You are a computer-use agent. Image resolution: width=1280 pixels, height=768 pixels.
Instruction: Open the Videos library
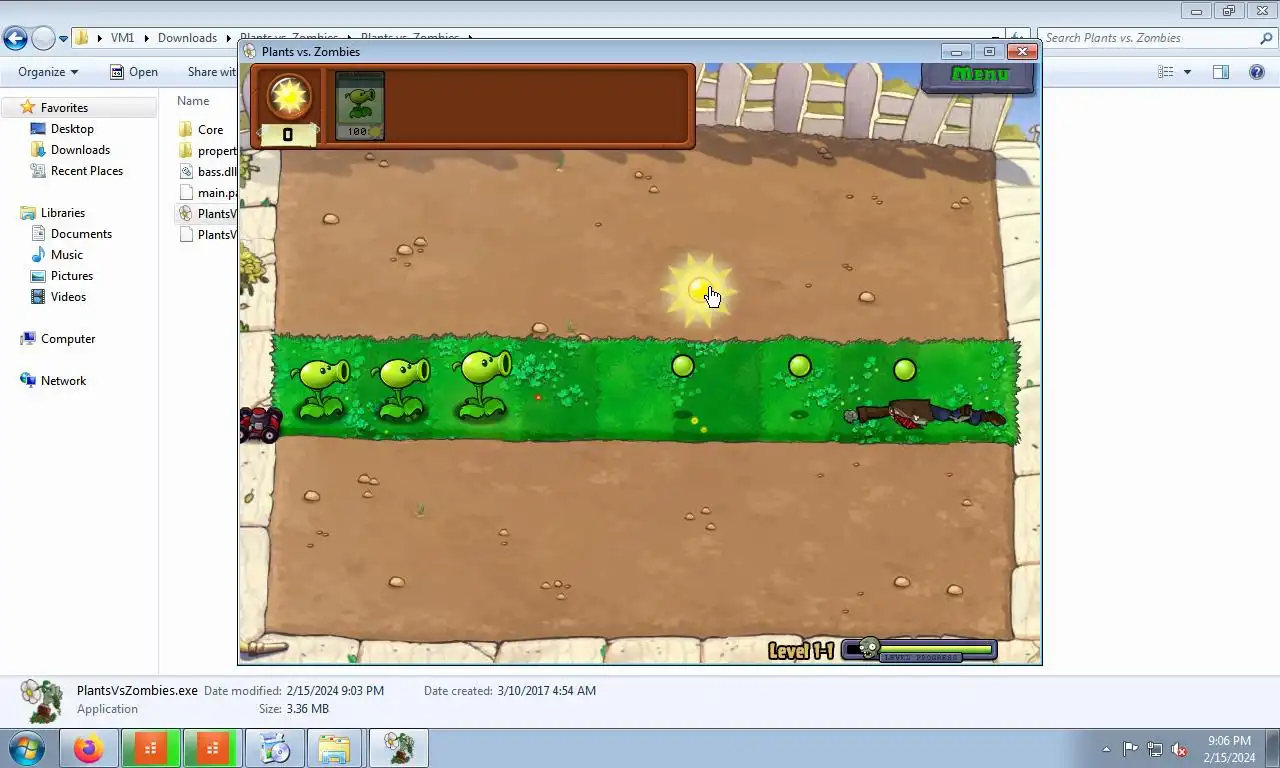click(68, 297)
